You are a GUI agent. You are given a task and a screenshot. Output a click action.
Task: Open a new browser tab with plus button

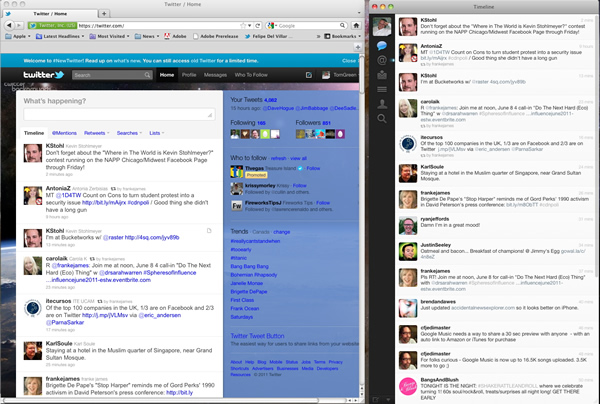[x=104, y=14]
